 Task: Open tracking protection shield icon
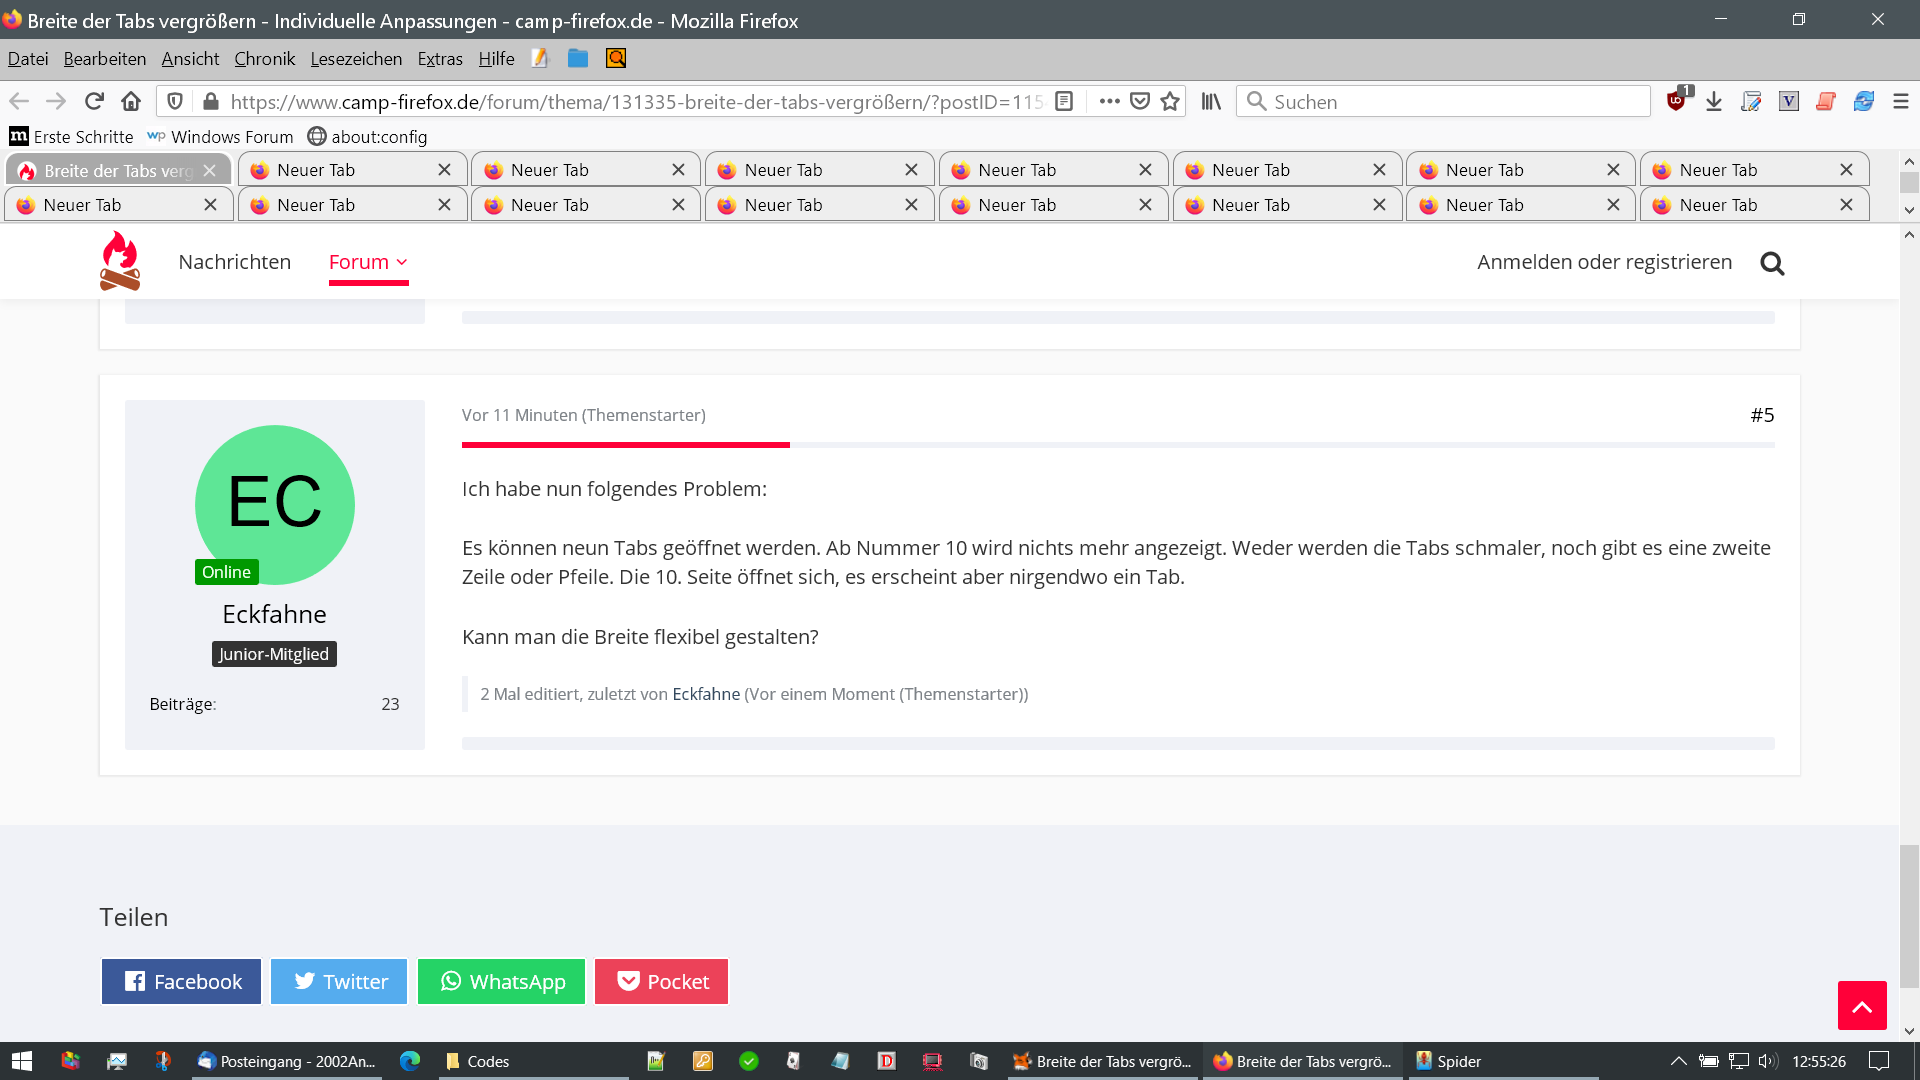click(175, 101)
